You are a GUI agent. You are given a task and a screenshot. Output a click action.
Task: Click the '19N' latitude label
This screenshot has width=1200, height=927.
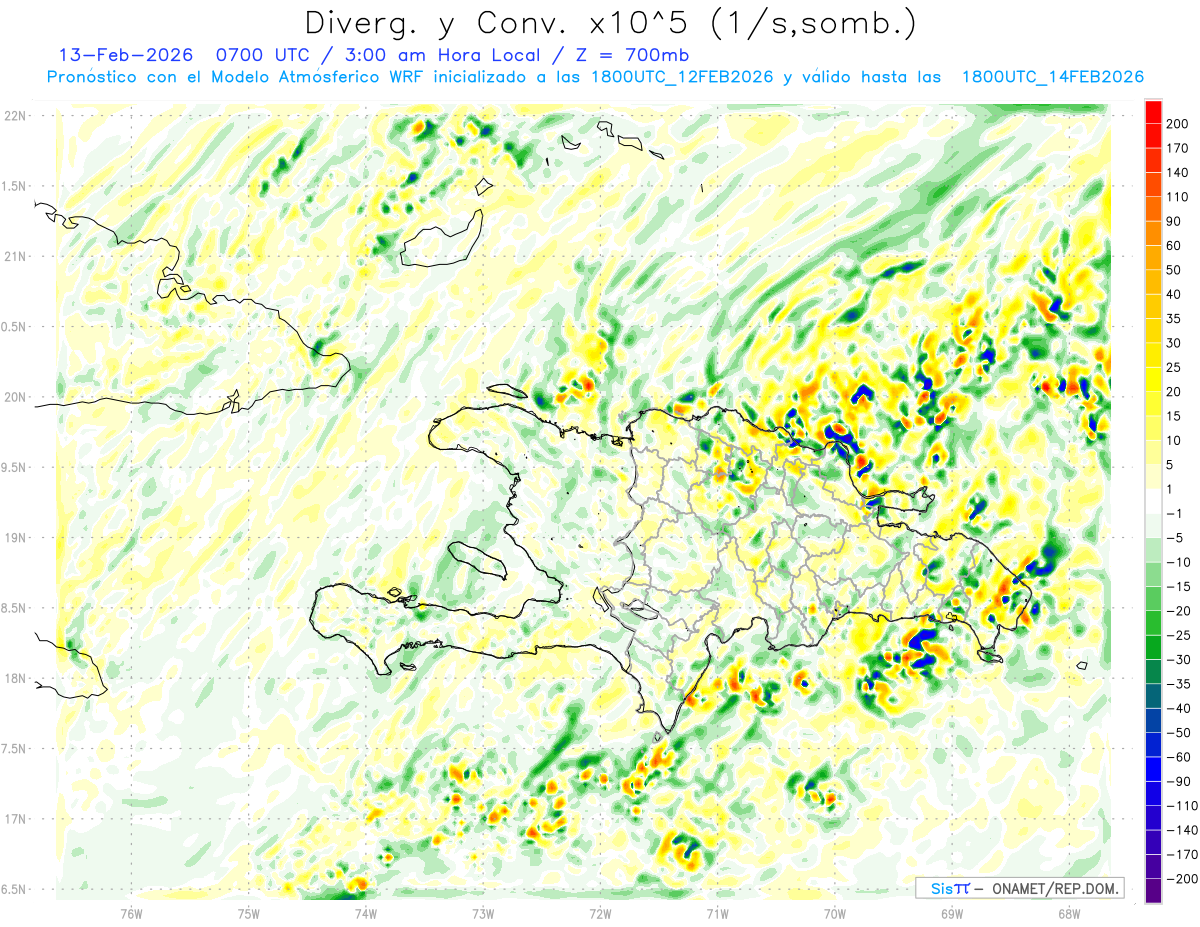tap(17, 537)
